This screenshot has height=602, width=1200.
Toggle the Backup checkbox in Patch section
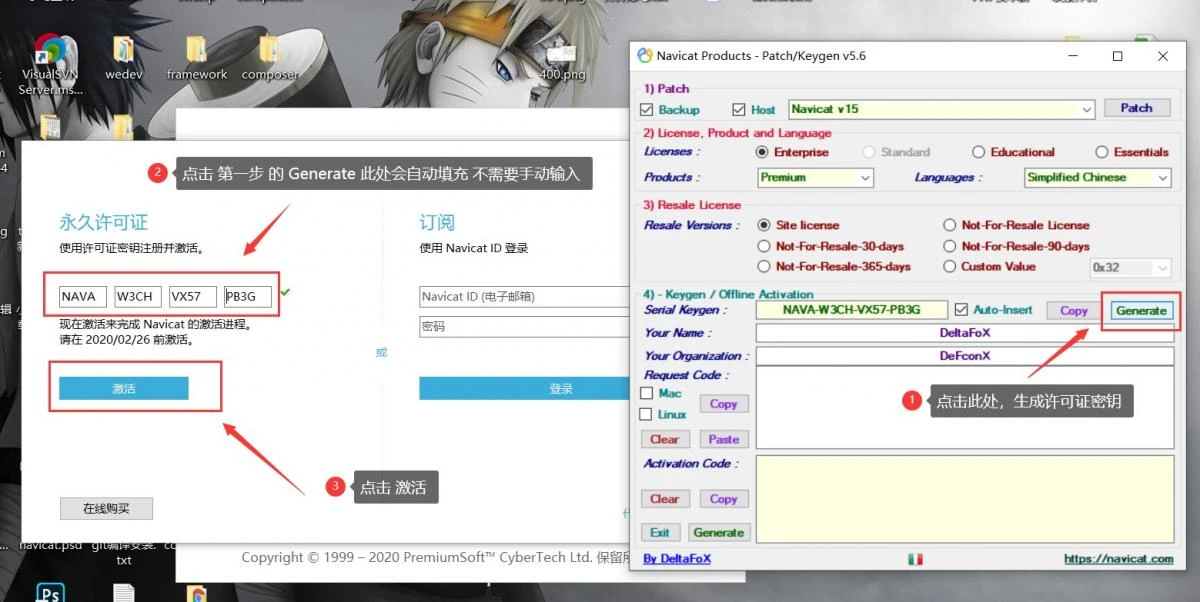(x=646, y=109)
